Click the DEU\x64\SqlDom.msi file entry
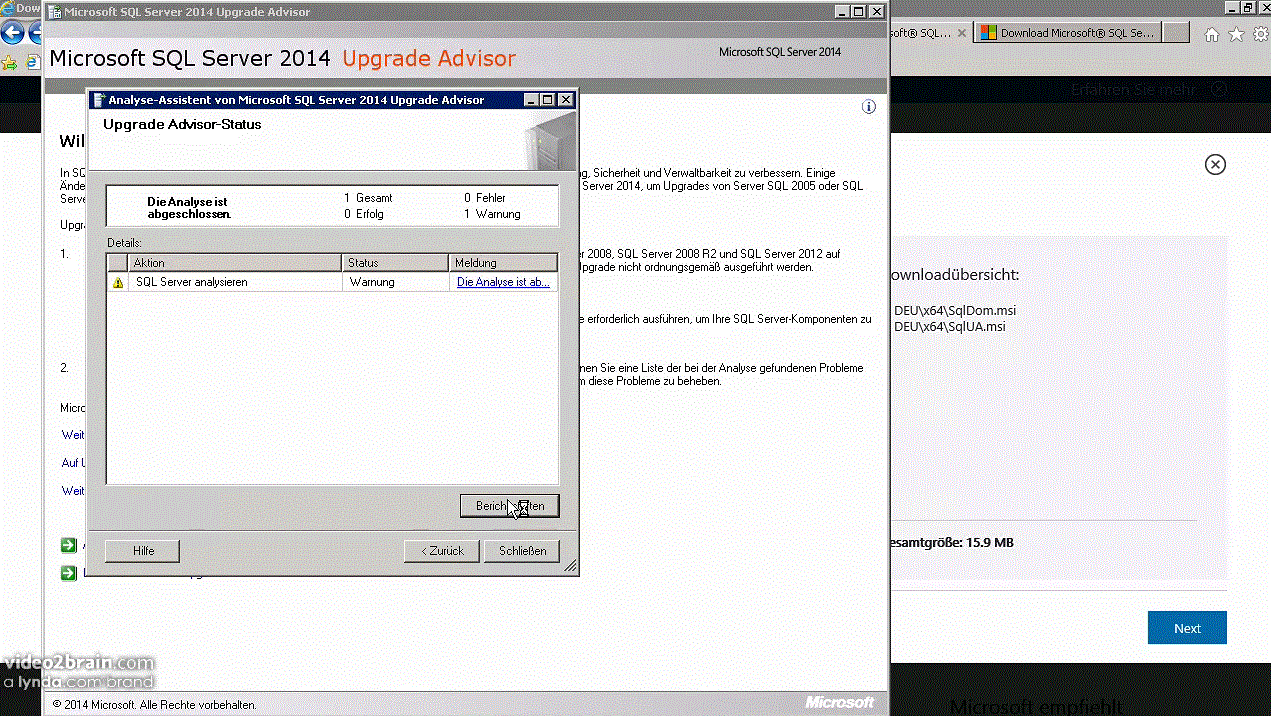This screenshot has height=716, width=1271. [x=955, y=311]
